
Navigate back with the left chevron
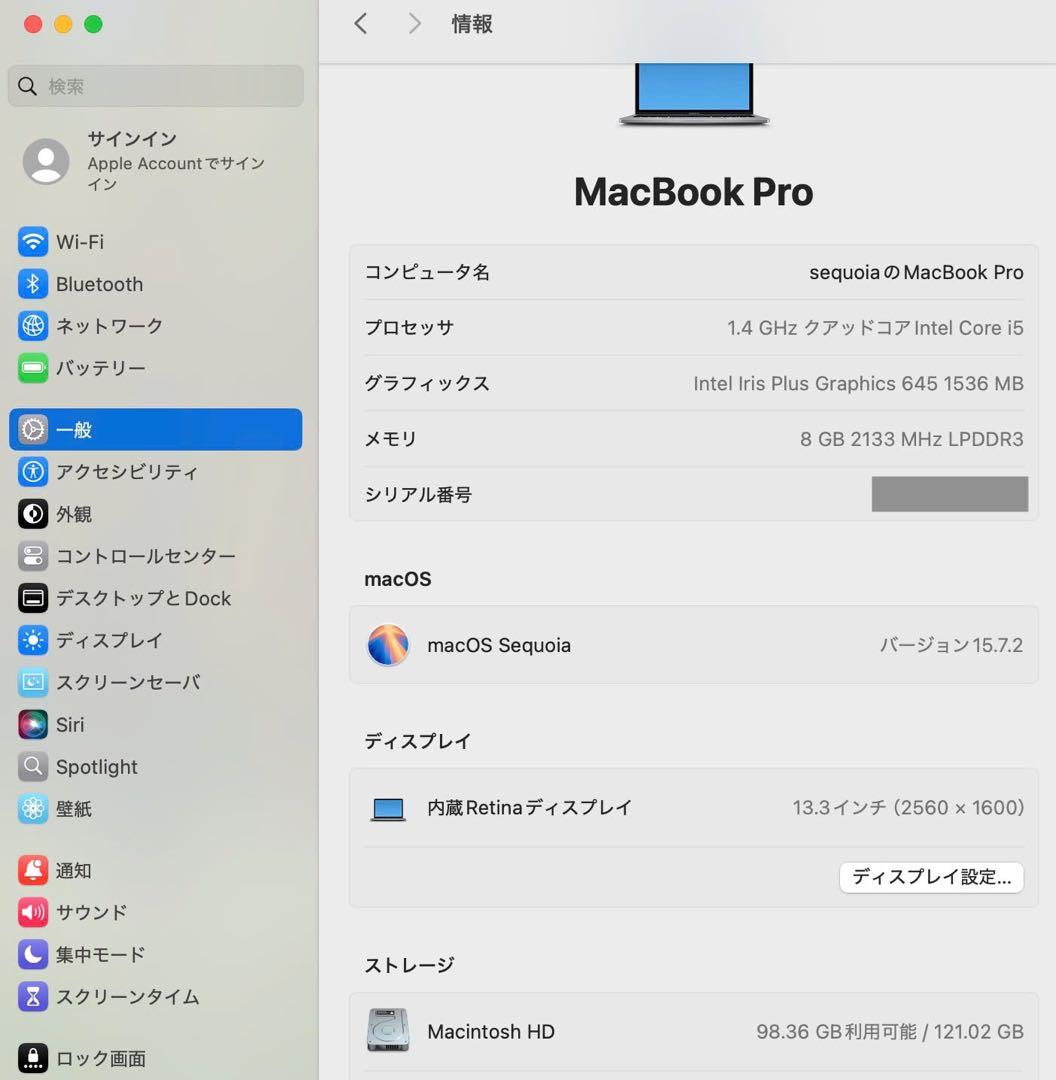point(361,23)
